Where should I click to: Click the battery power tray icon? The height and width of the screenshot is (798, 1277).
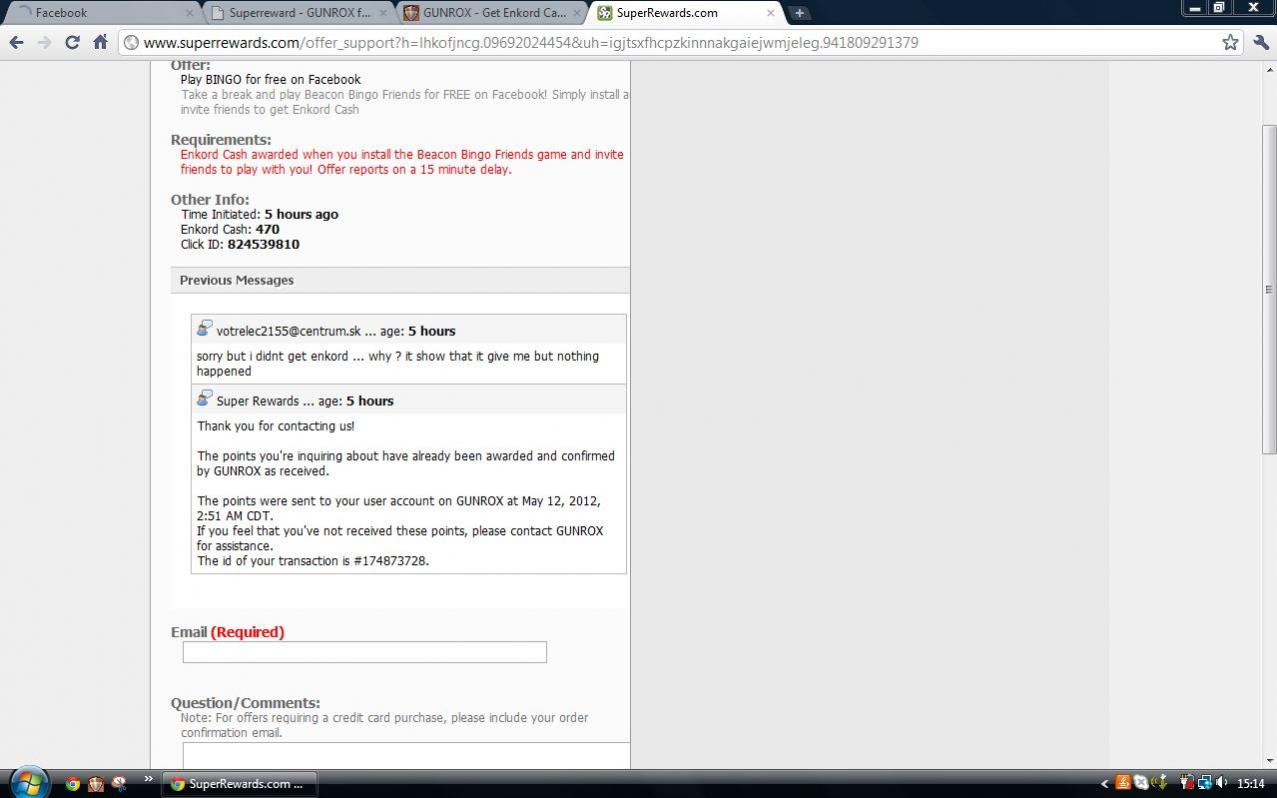point(1187,784)
